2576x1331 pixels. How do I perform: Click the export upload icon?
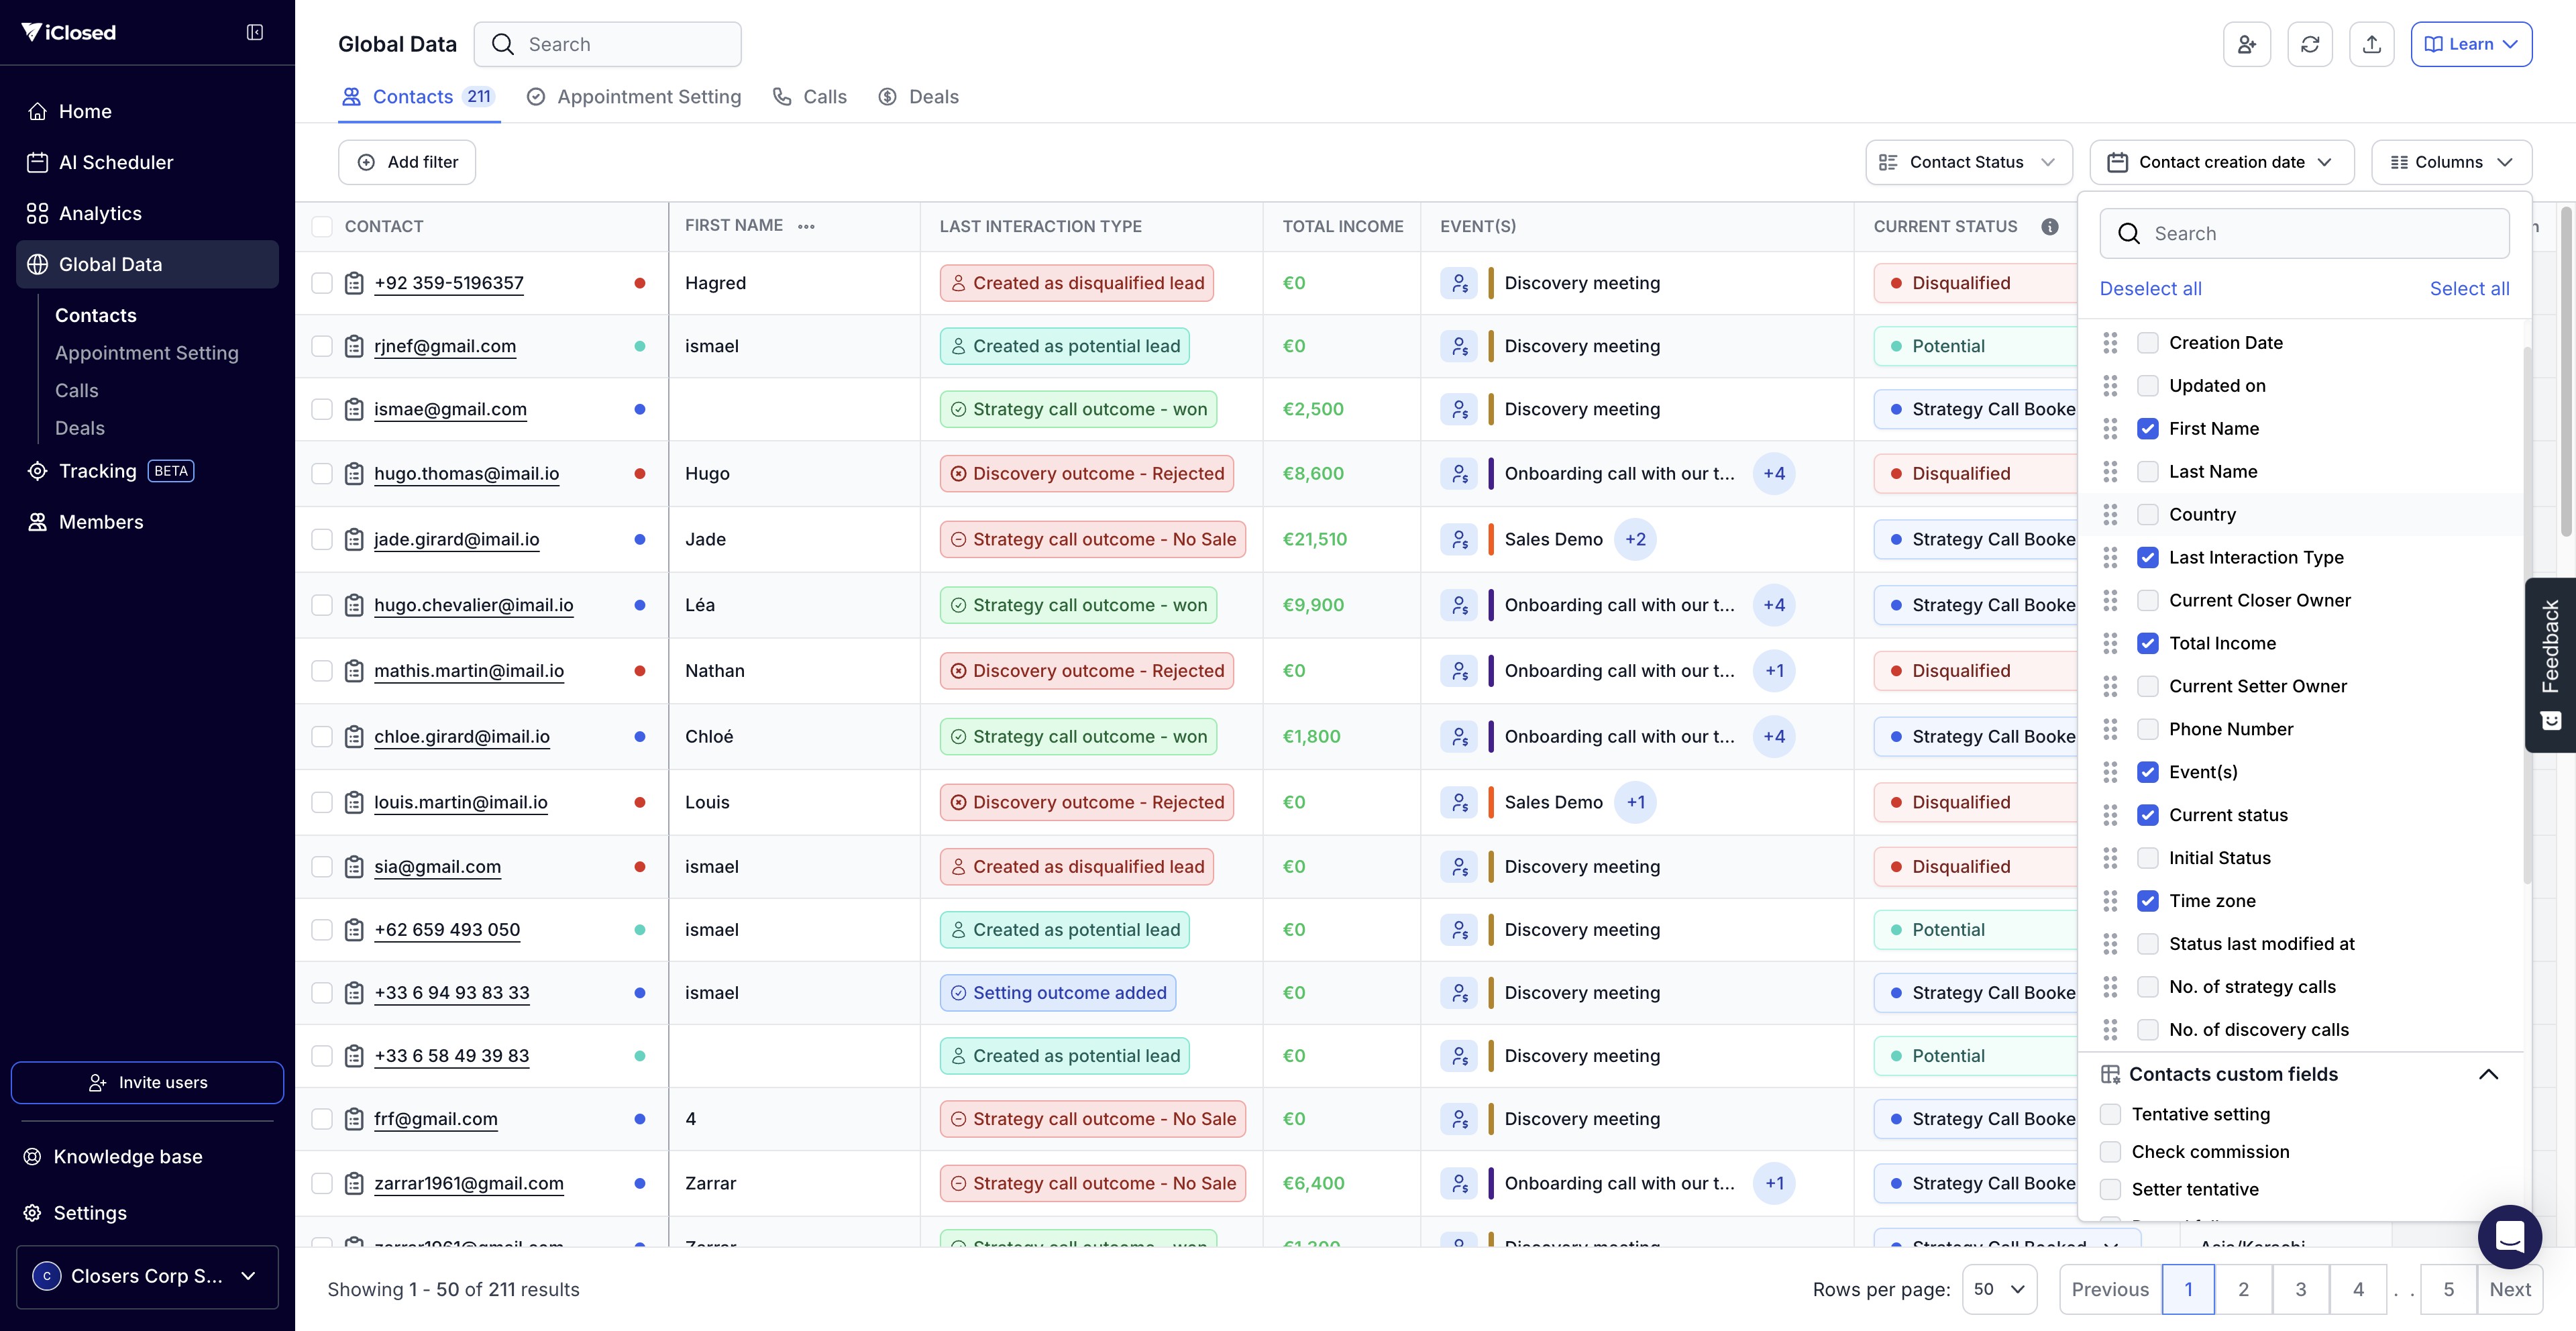2371,44
